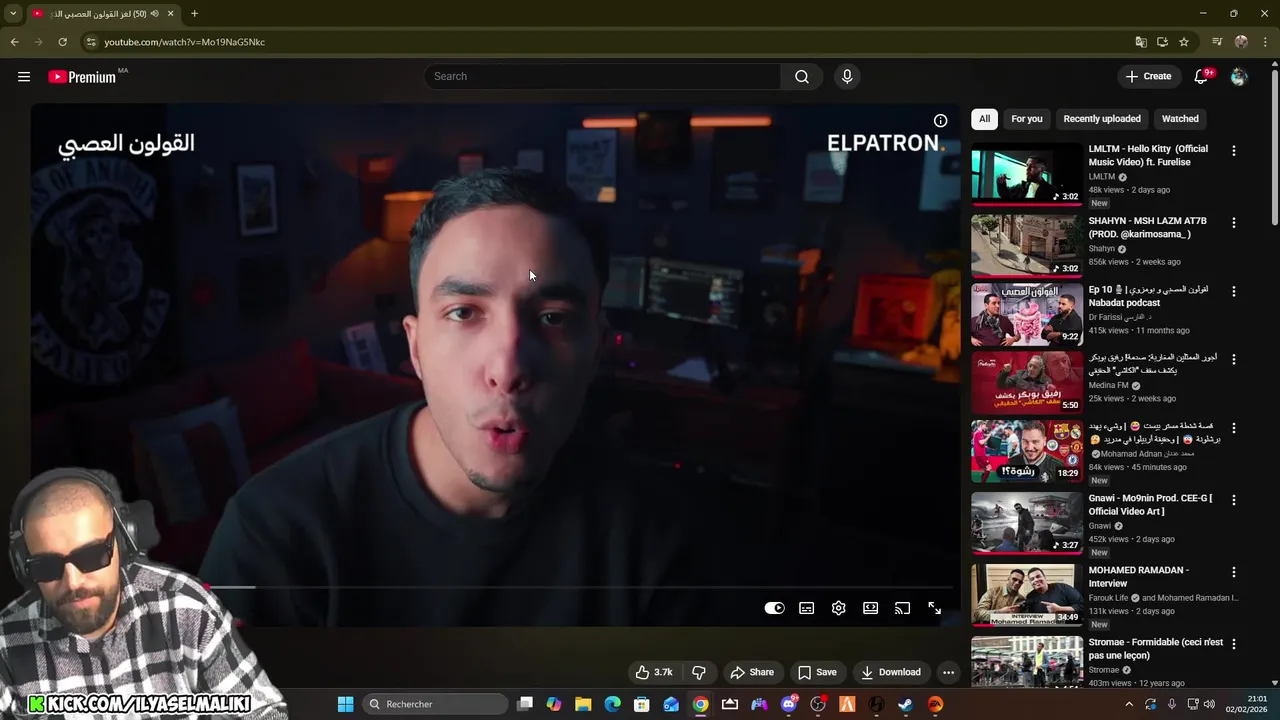This screenshot has width=1280, height=720.
Task: Open options for Gnawi Mo9nin video
Action: 1234,500
